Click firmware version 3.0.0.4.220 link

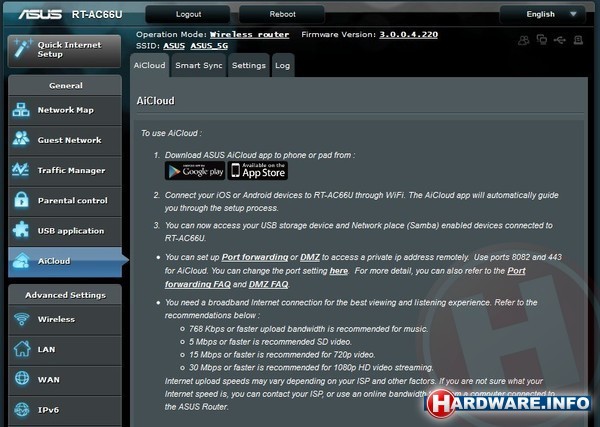coord(408,34)
